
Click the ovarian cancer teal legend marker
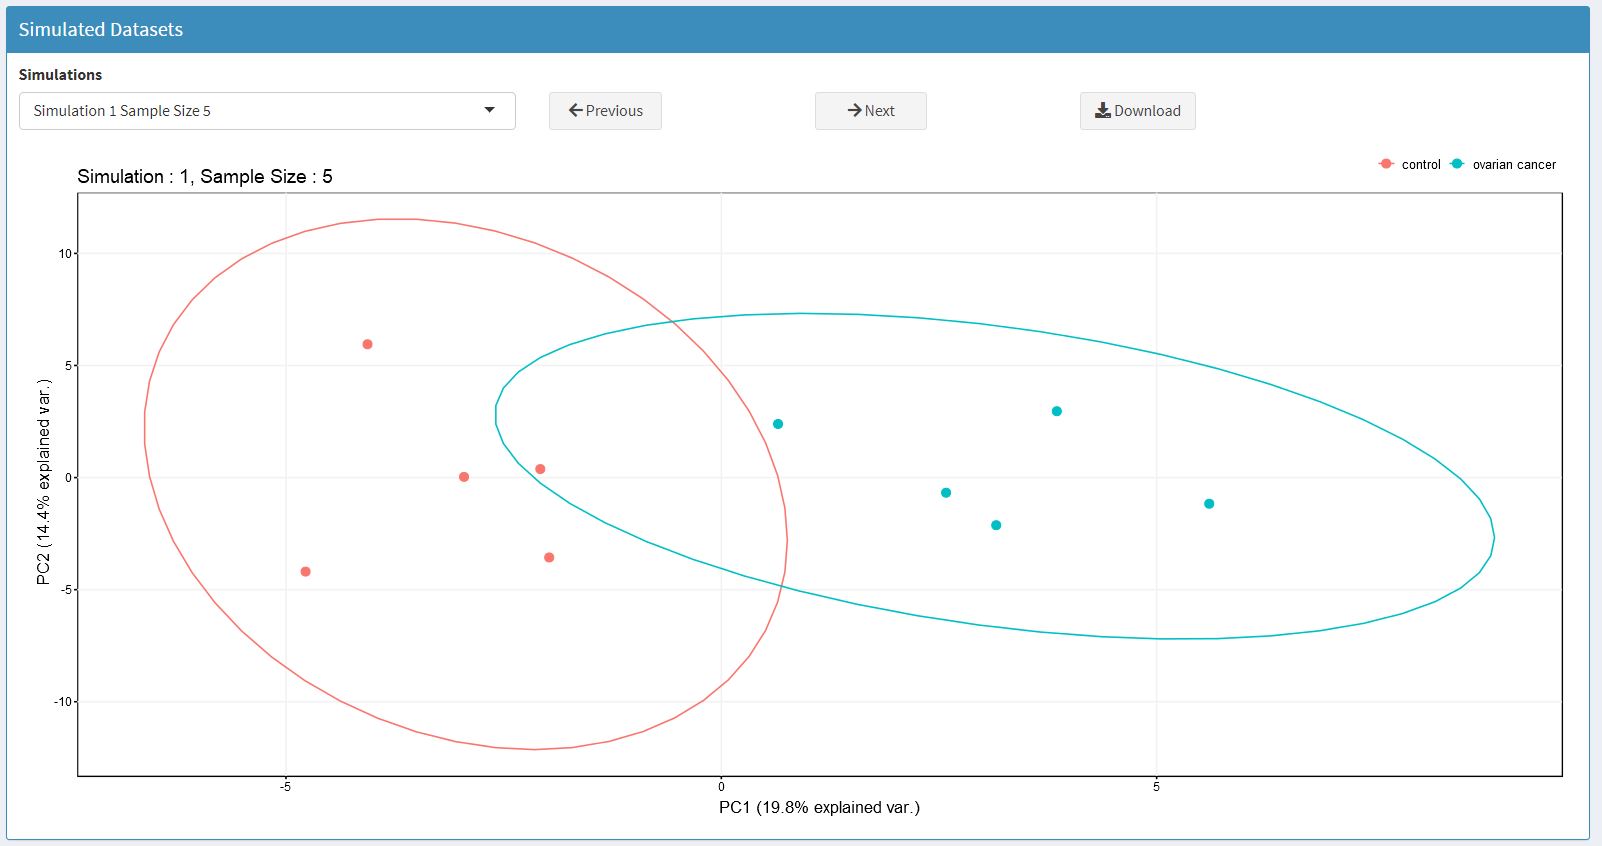point(1457,164)
